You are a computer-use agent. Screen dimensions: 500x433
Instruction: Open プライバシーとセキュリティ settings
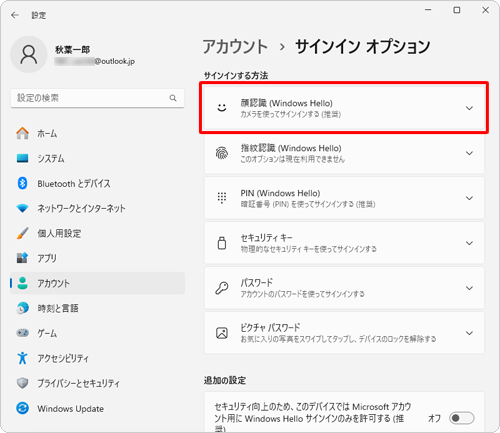97,383
